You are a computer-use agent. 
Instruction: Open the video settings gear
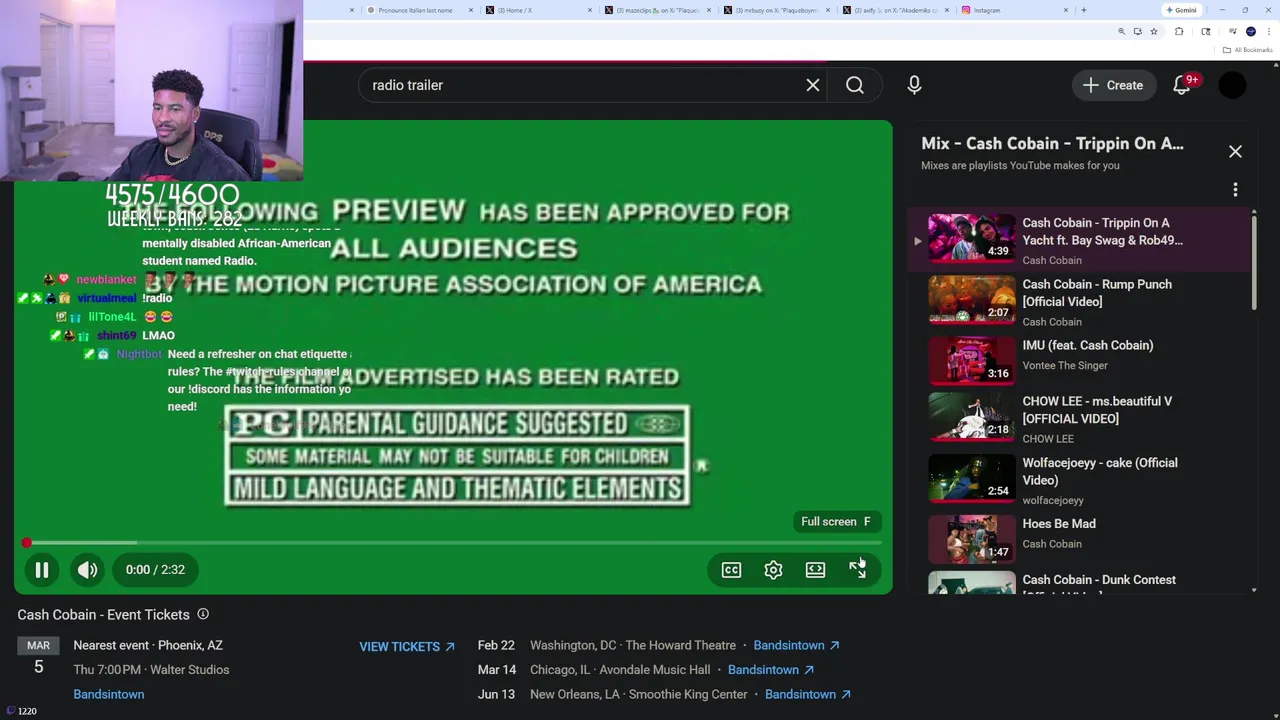773,570
